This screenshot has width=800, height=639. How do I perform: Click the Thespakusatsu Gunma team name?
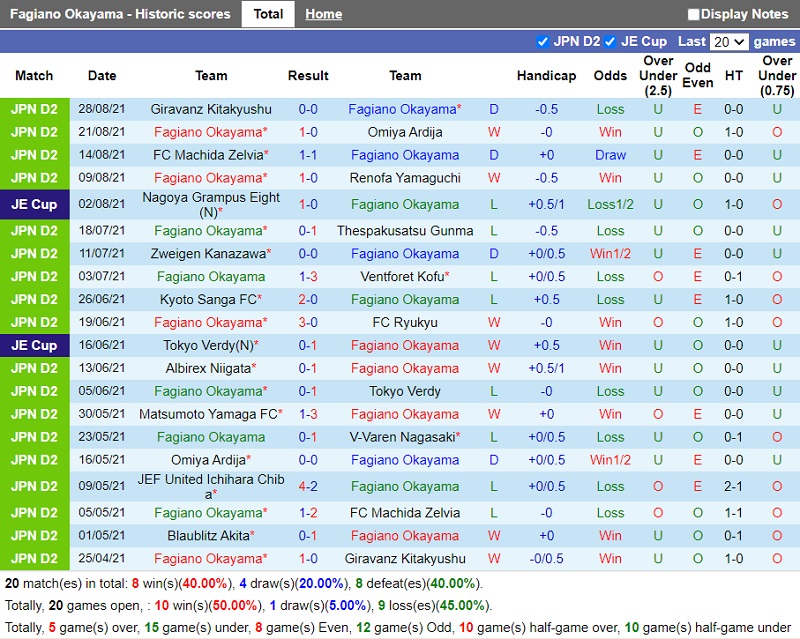point(405,230)
